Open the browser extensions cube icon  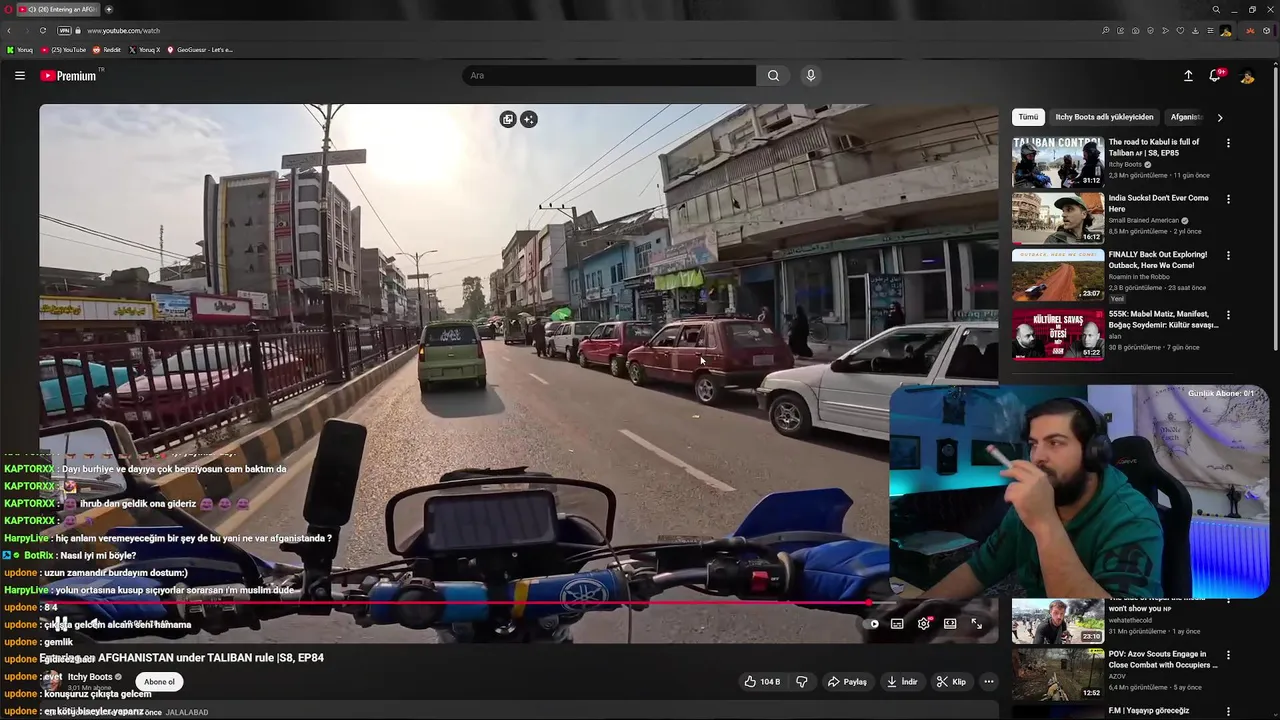point(1266,30)
